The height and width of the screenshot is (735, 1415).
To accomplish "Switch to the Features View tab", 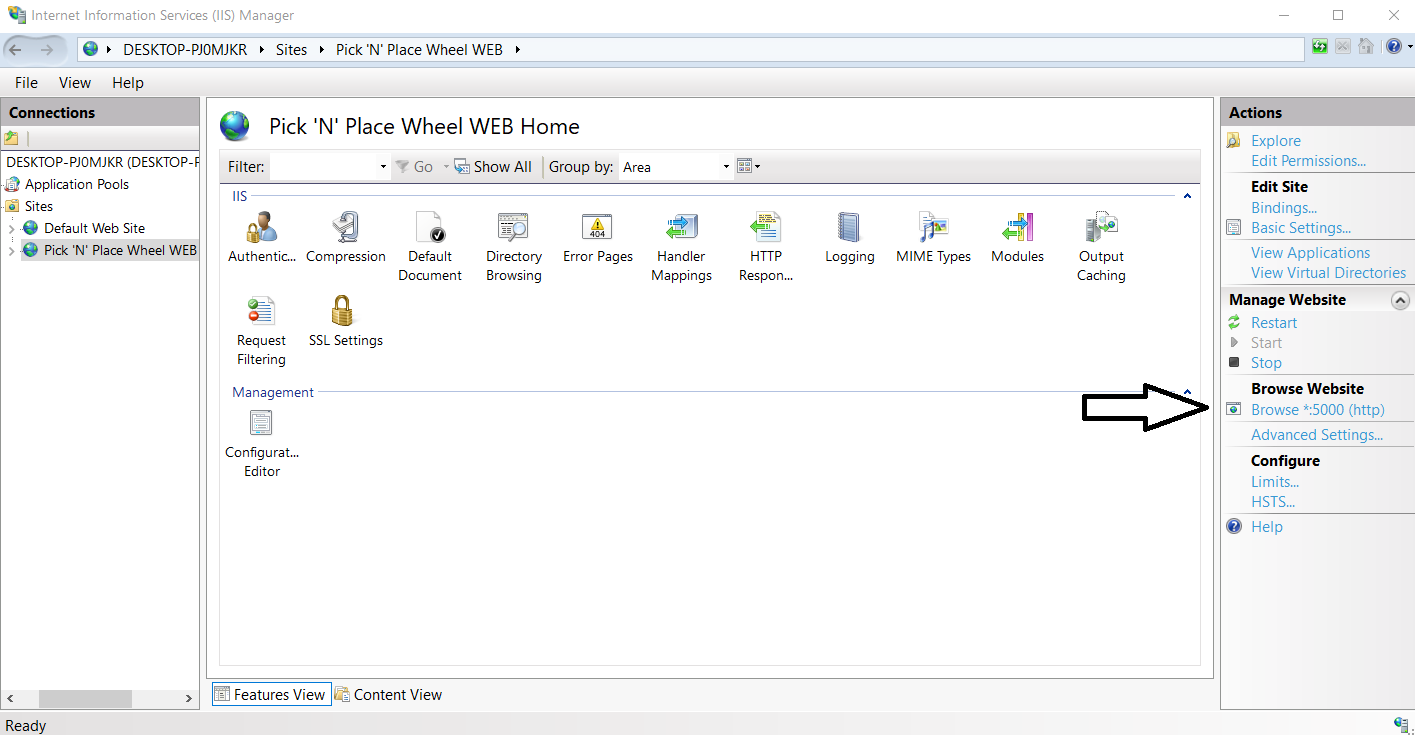I will [x=269, y=694].
